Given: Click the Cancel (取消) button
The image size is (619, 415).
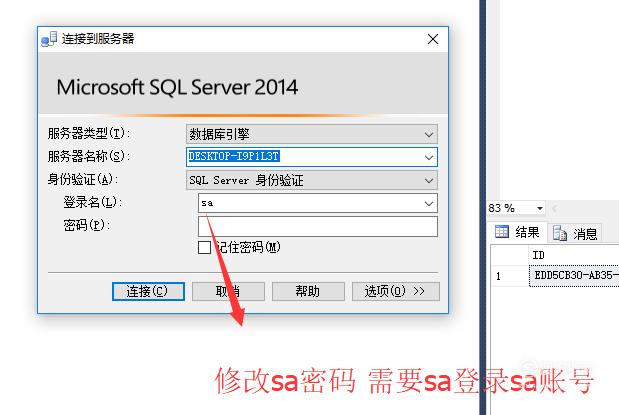Looking at the screenshot, I should click(228, 291).
